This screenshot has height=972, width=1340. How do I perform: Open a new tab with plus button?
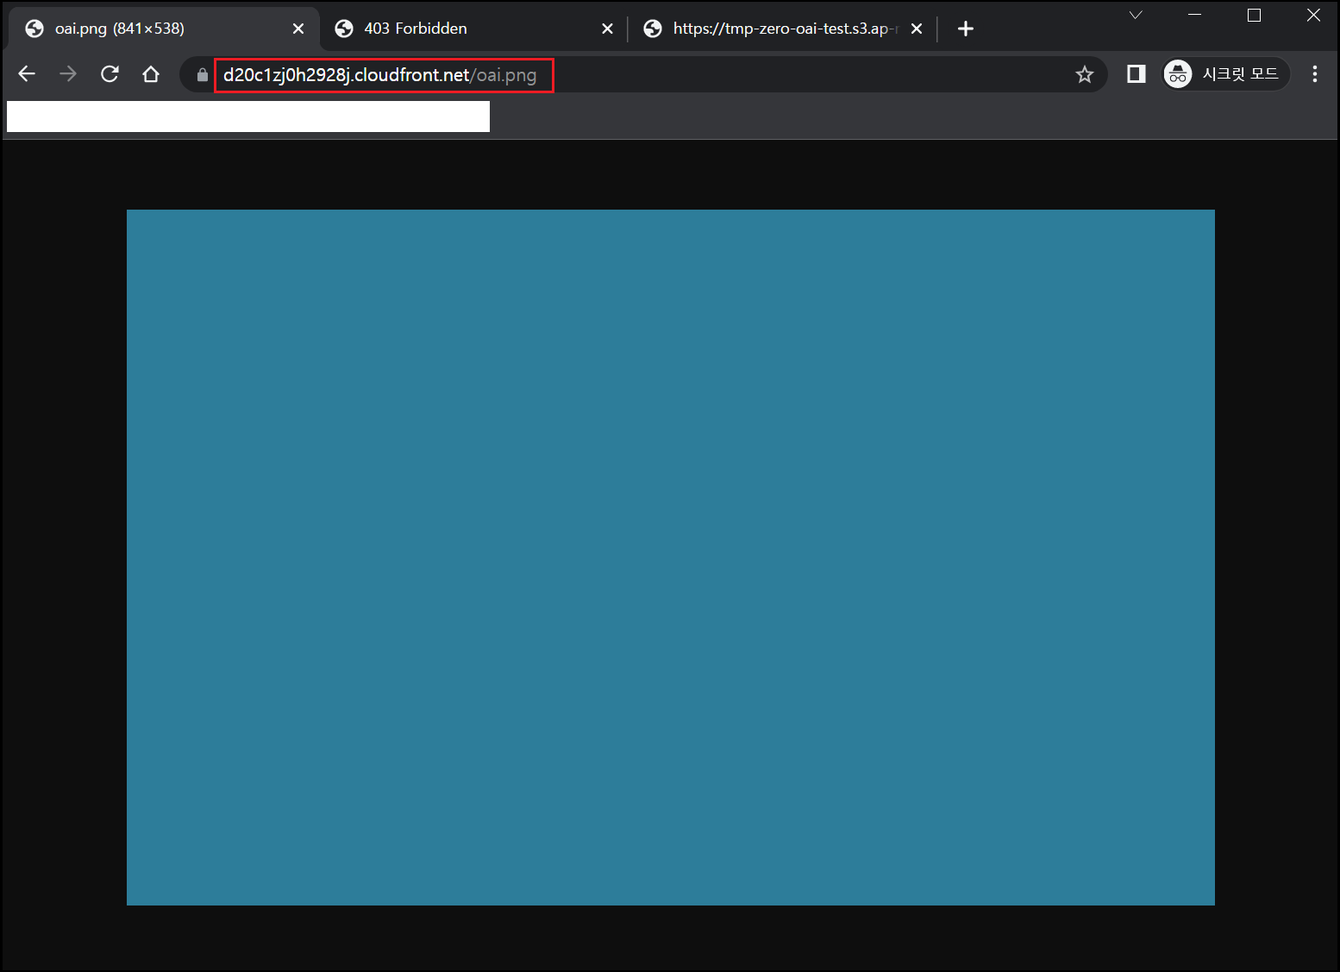965,29
